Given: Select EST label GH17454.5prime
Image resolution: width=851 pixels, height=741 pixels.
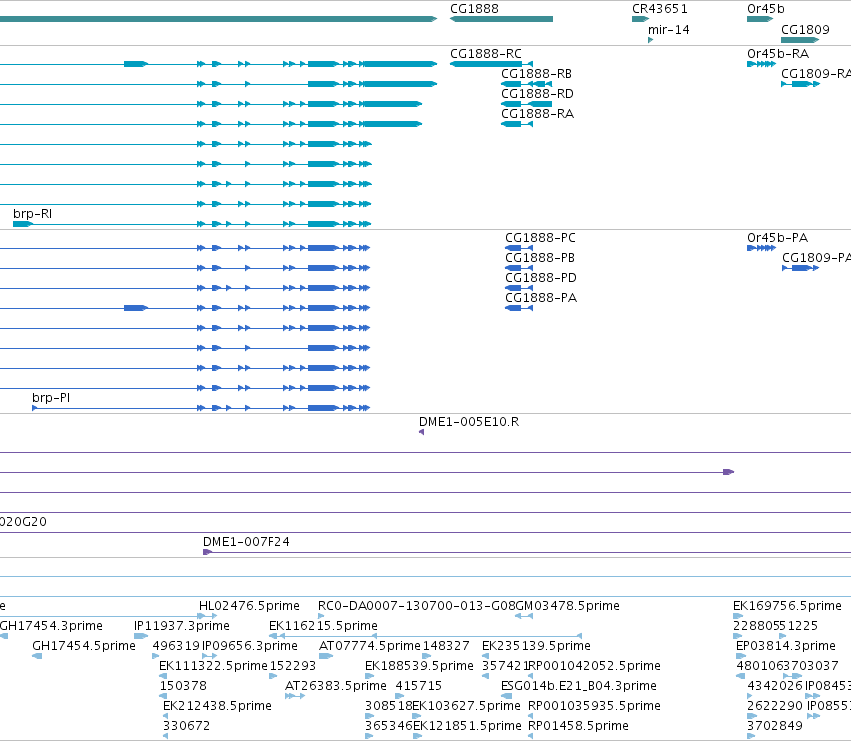Looking at the screenshot, I should pos(84,646).
